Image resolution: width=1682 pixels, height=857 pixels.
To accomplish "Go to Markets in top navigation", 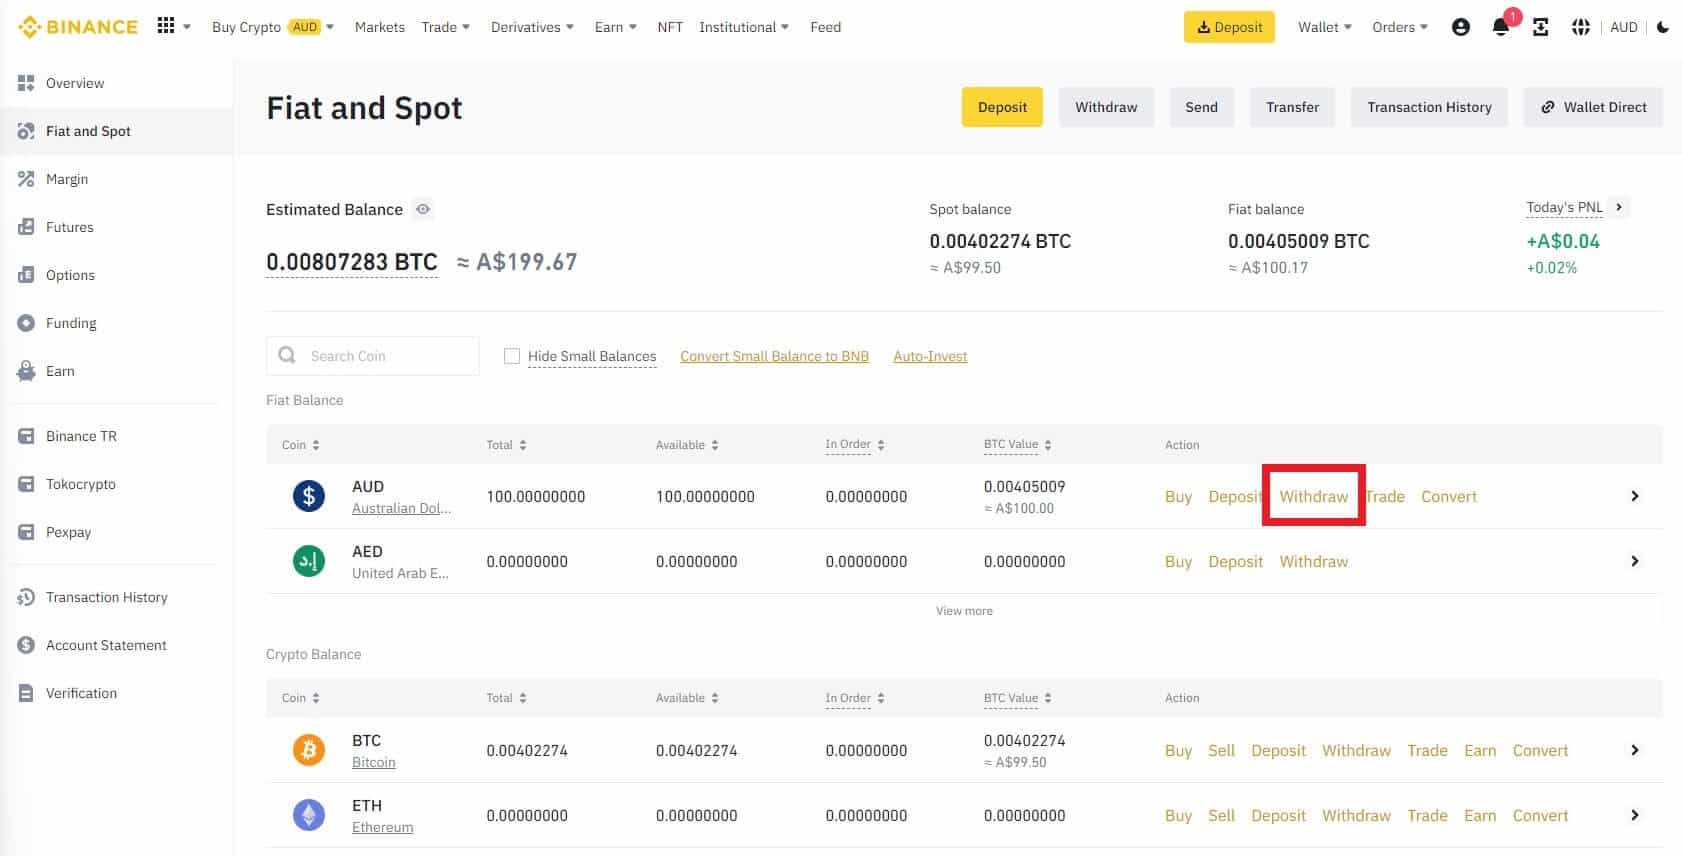I will (379, 27).
